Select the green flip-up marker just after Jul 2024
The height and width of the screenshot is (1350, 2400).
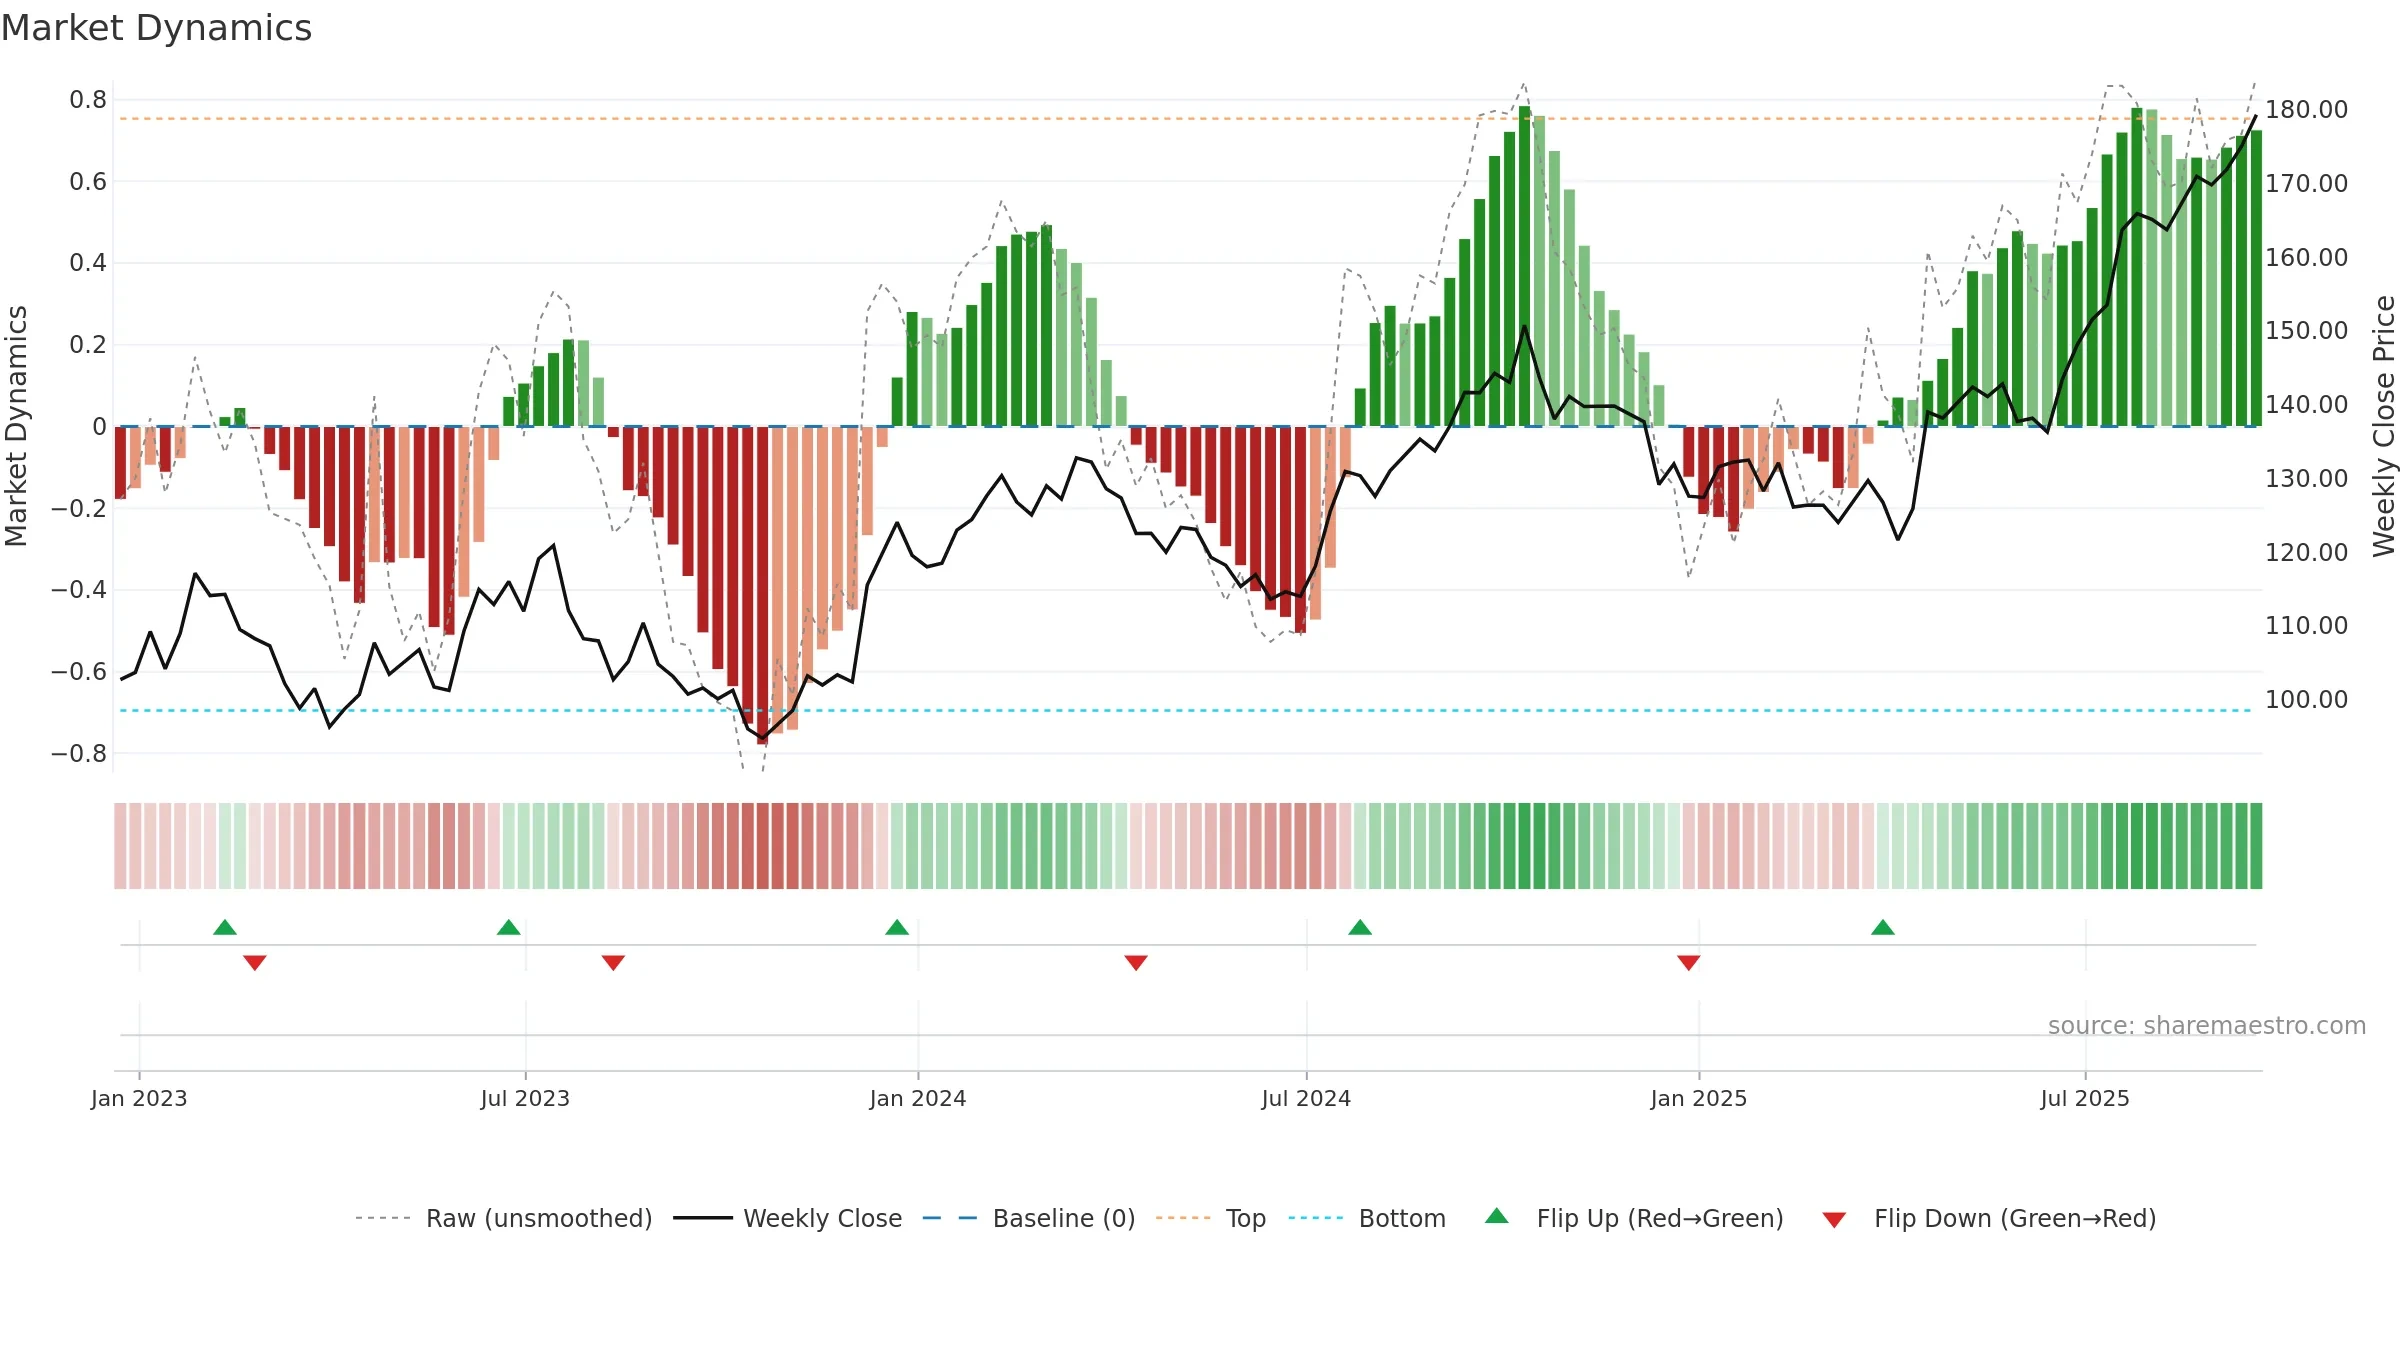(1360, 927)
